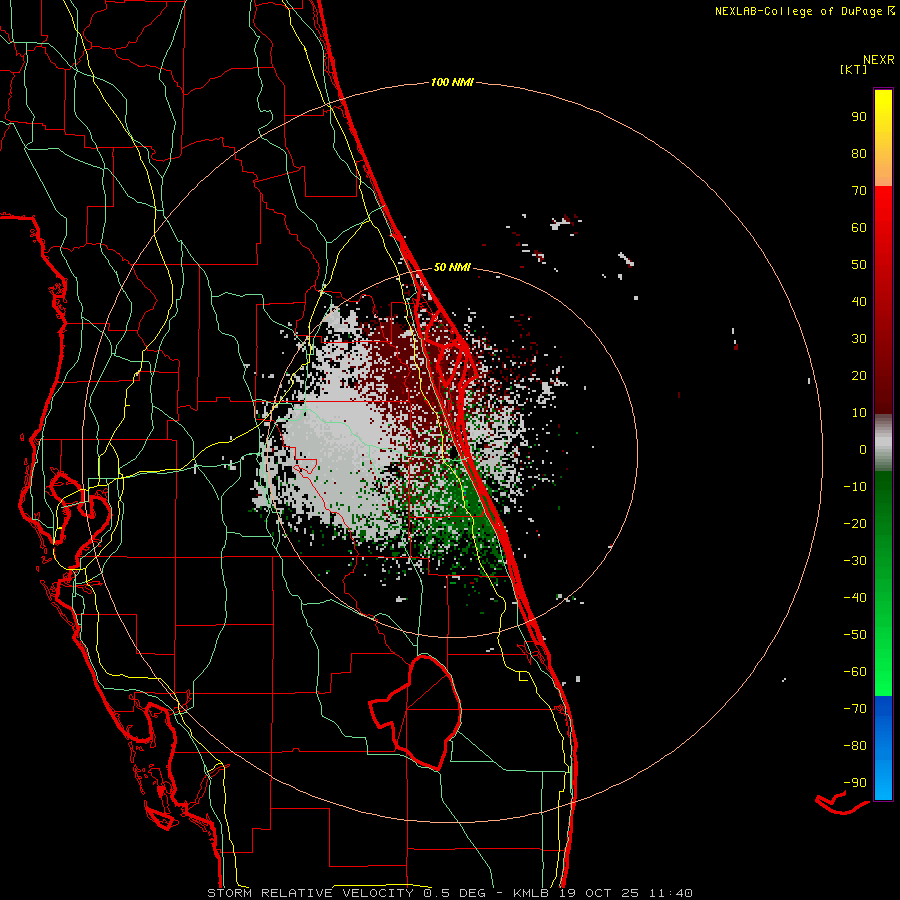Image resolution: width=900 pixels, height=900 pixels.
Task: Click the yellow top segment of the color bar
Action: pos(883,138)
